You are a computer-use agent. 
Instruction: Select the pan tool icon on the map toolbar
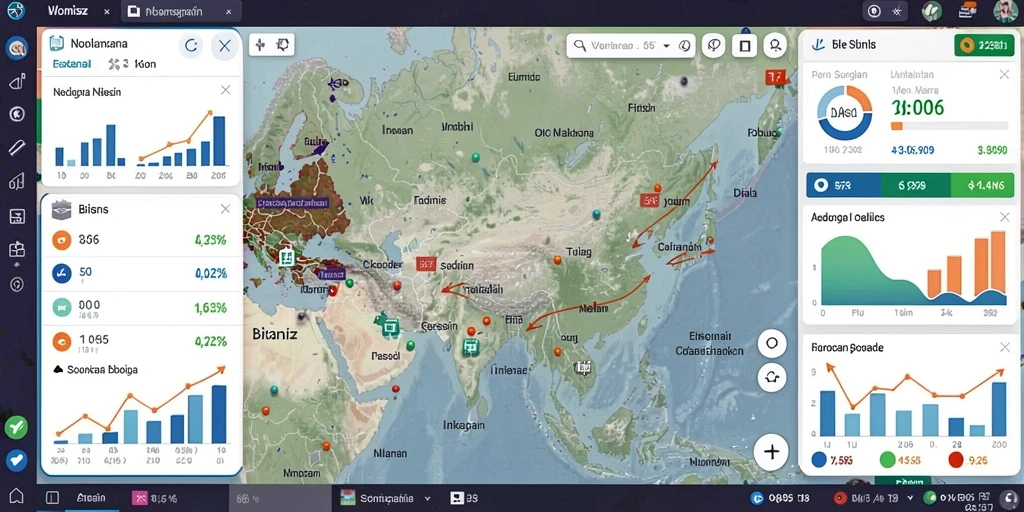(261, 44)
